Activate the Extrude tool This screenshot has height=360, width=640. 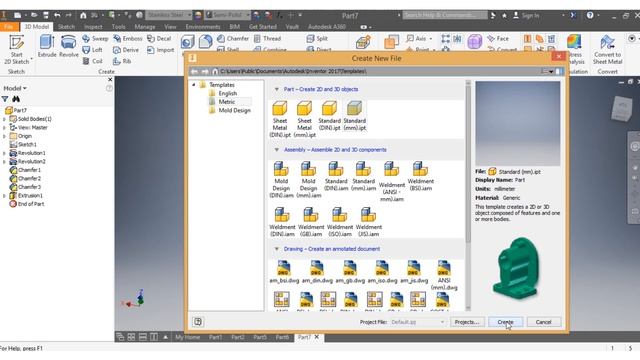(x=47, y=46)
